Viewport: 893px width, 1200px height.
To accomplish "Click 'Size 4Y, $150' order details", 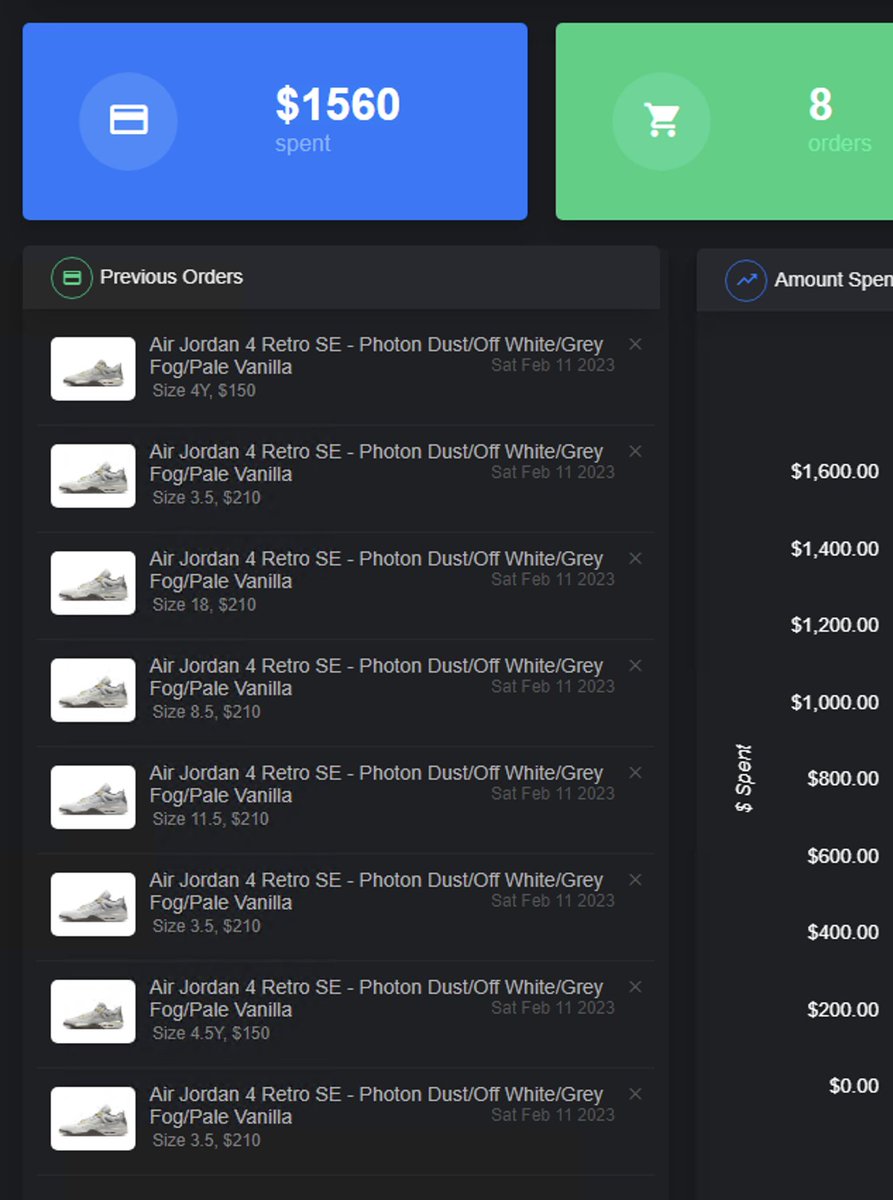I will pos(204,391).
